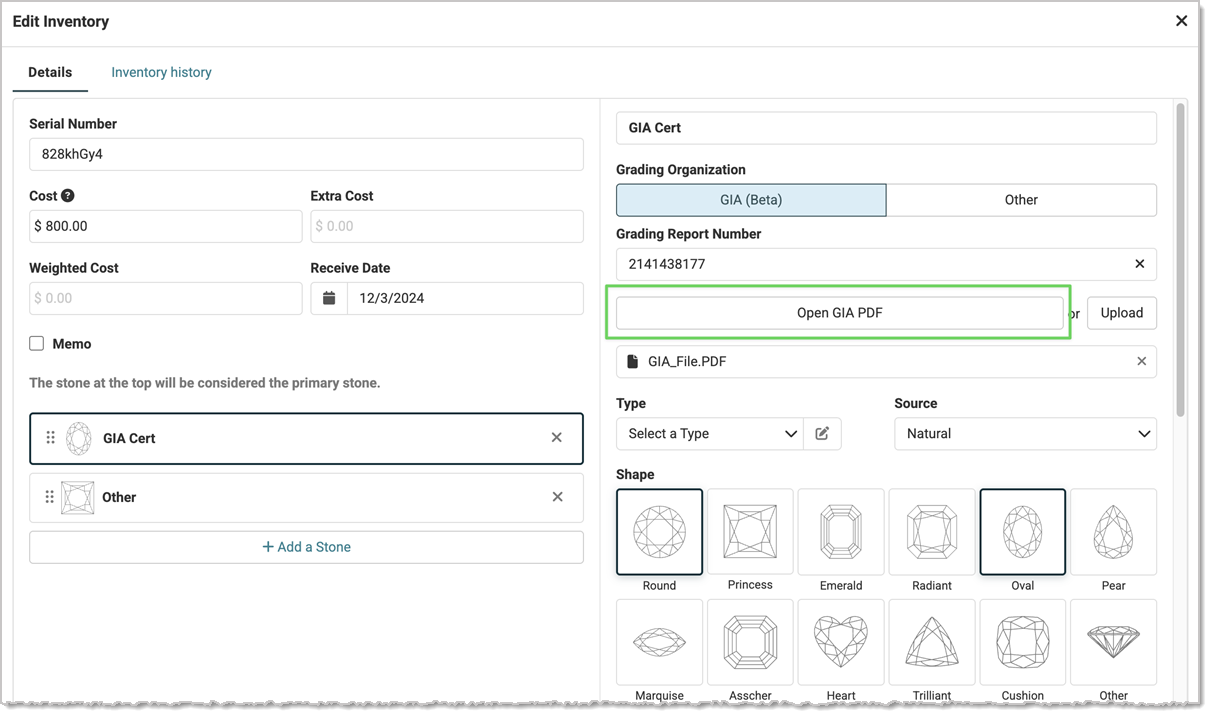Click the right panel vertical scrollbar
This screenshot has width=1210, height=716.
(1181, 260)
